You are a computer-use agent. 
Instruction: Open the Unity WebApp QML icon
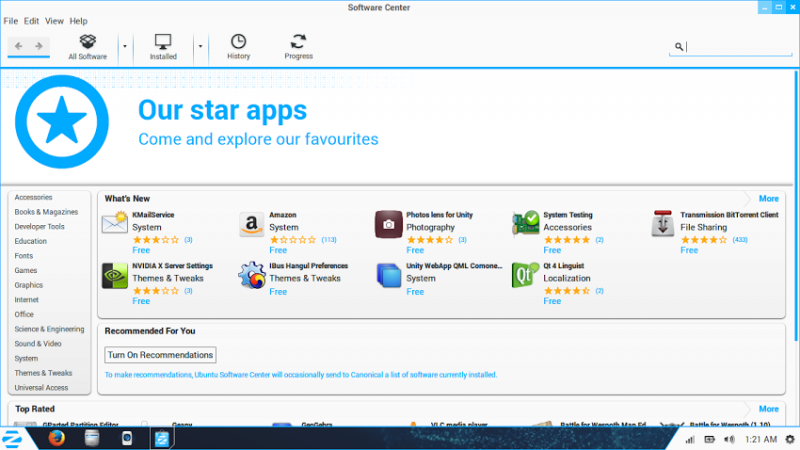(x=388, y=276)
